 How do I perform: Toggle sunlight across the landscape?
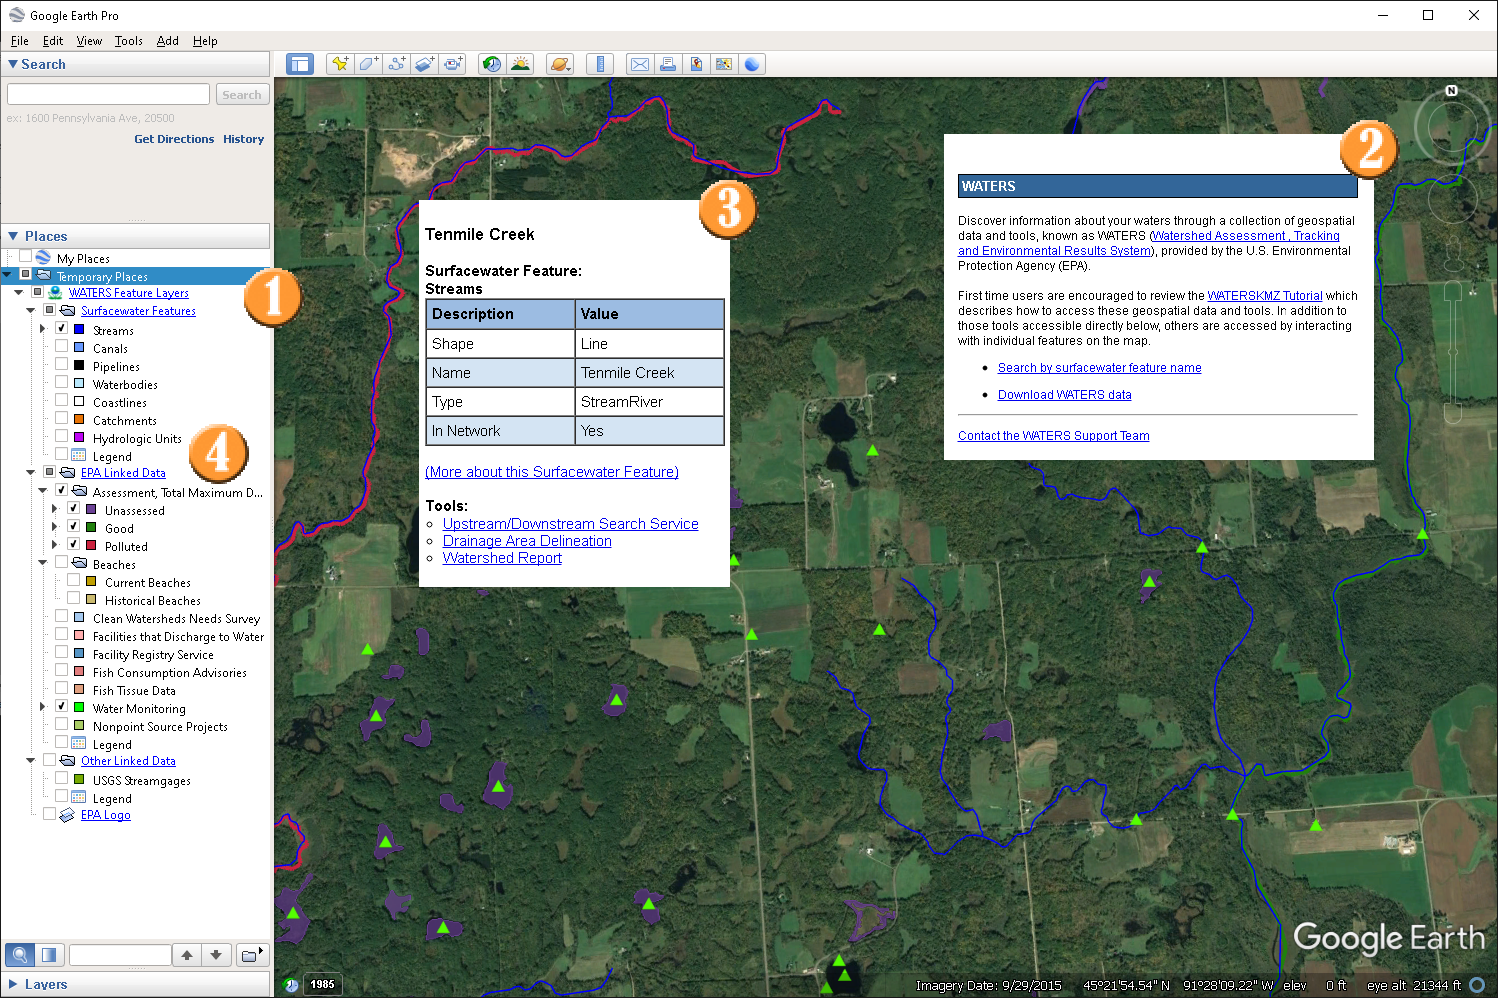(x=520, y=64)
